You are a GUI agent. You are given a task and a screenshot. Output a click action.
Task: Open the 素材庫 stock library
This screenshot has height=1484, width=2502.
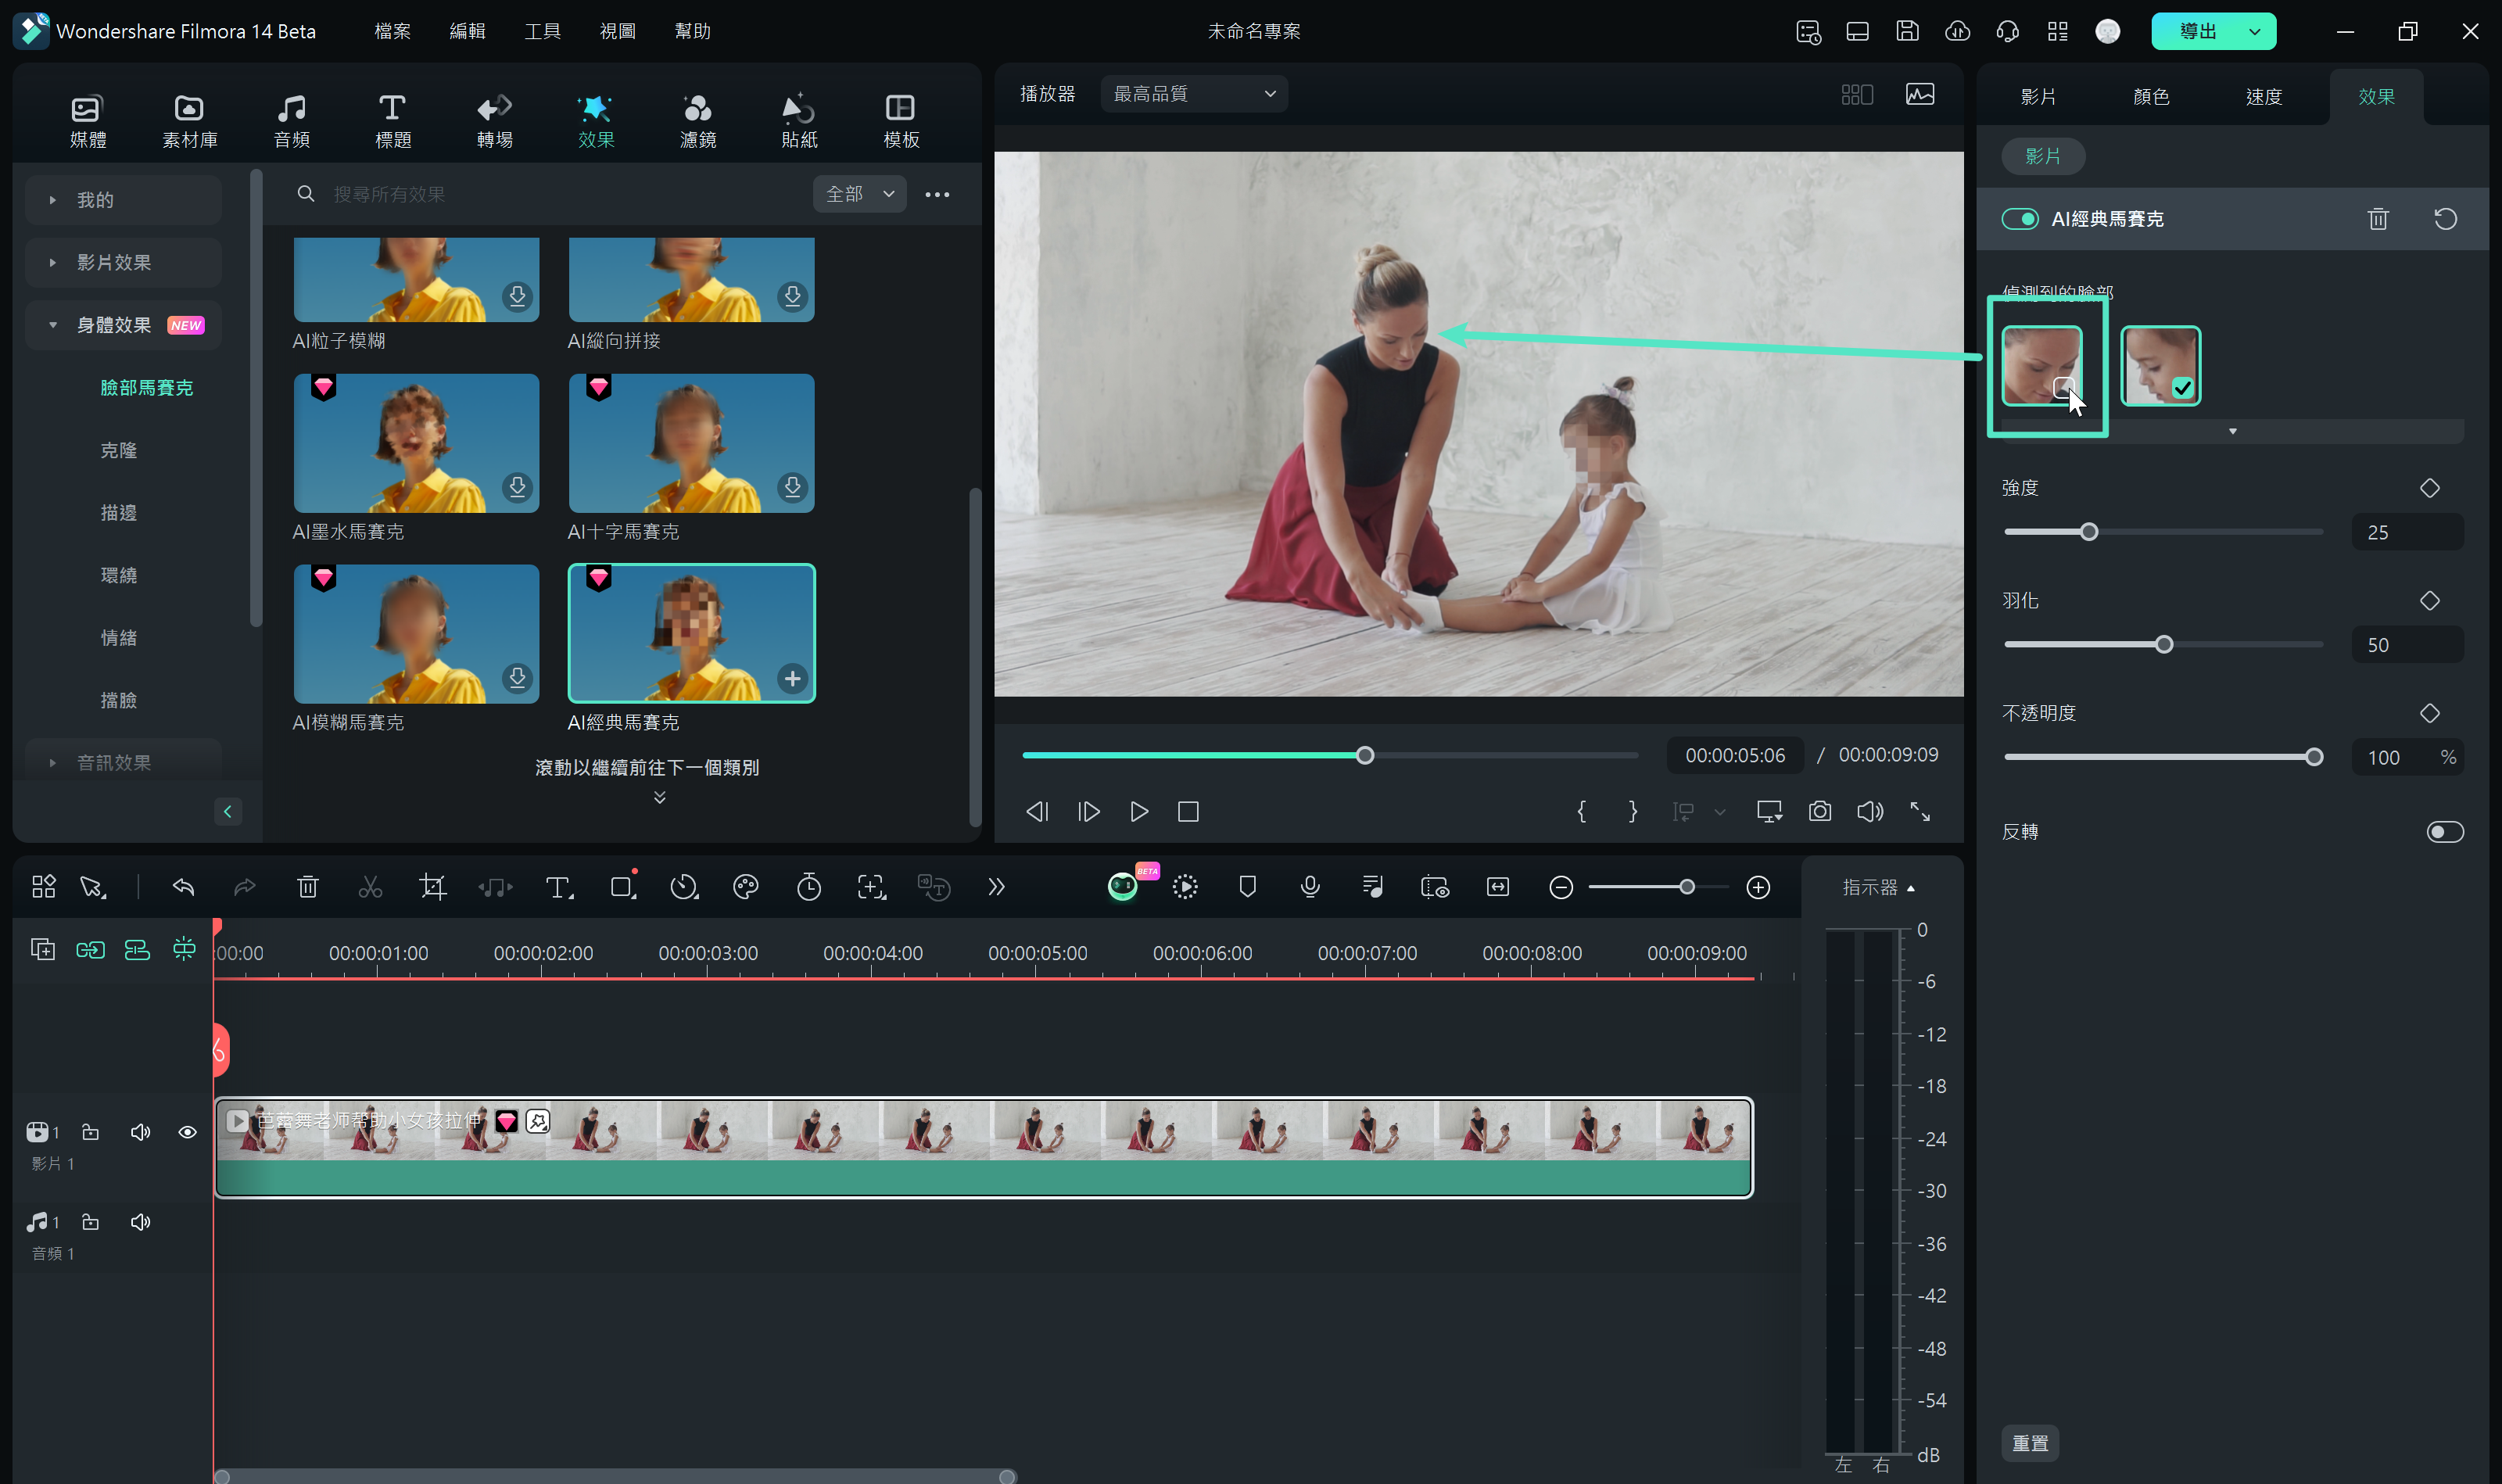point(189,120)
